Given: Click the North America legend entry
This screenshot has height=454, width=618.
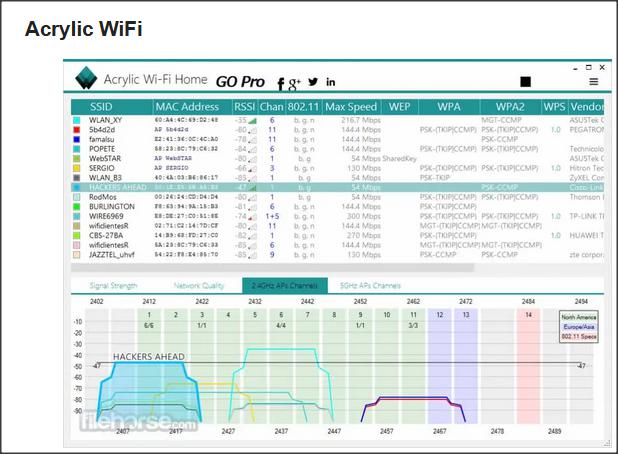Looking at the screenshot, I should pos(579,317).
